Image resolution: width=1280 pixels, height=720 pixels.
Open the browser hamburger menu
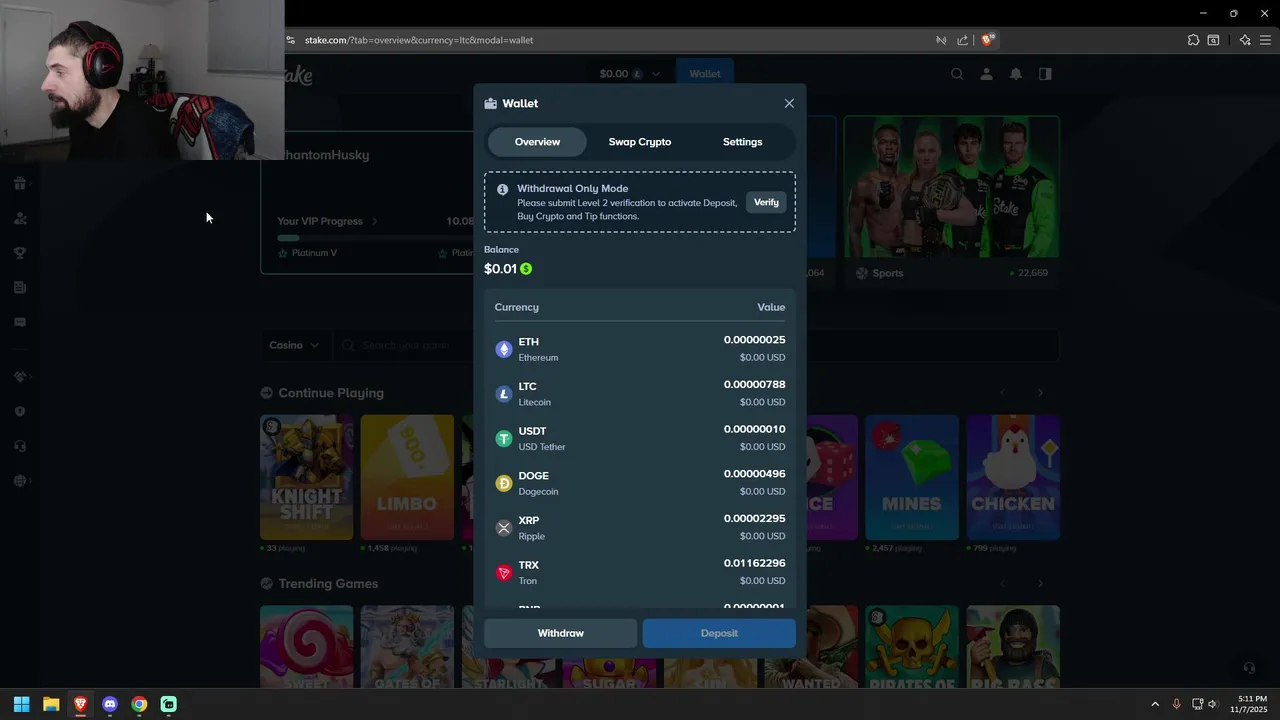tap(1265, 40)
